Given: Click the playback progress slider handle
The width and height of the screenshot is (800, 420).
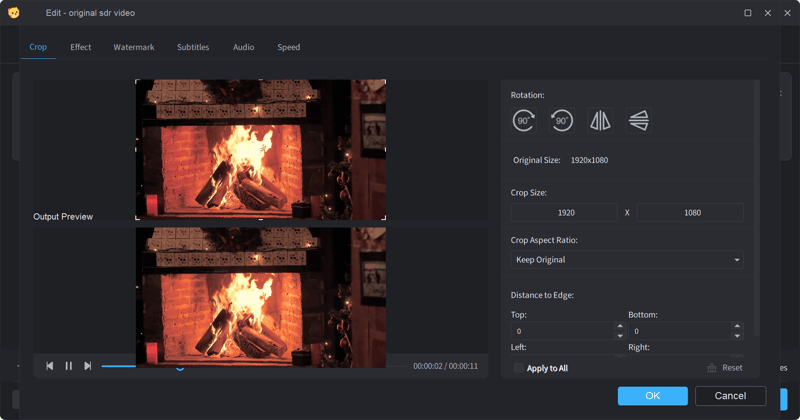Looking at the screenshot, I should 180,367.
